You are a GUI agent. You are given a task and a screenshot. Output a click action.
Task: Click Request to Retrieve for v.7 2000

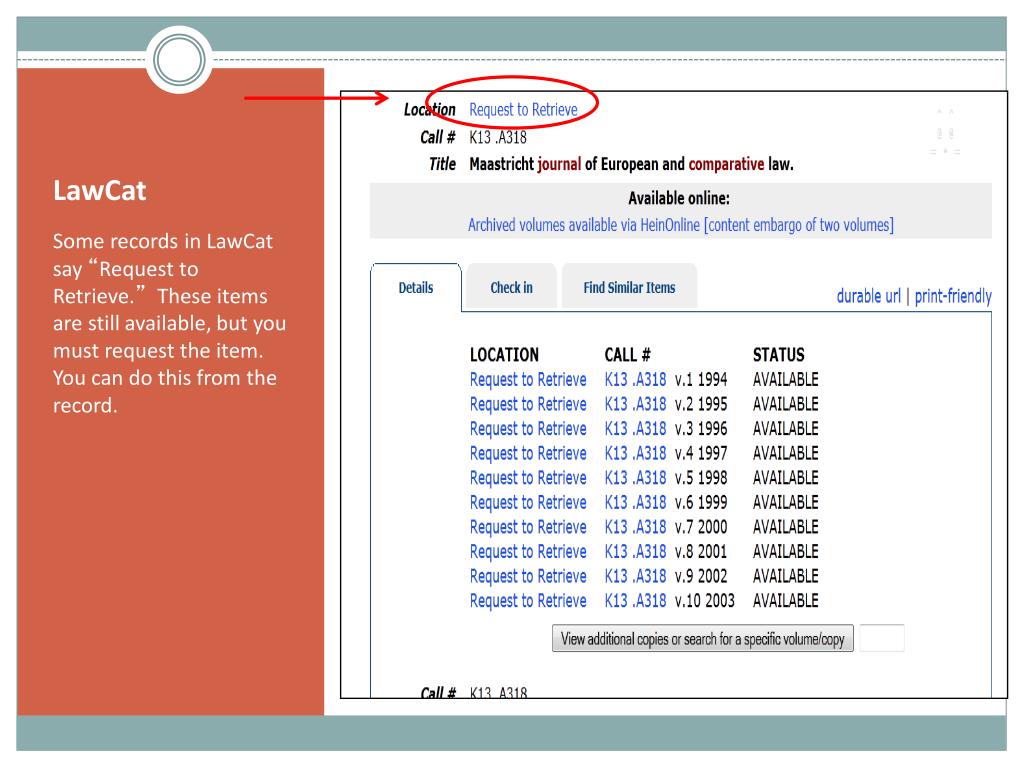click(528, 527)
